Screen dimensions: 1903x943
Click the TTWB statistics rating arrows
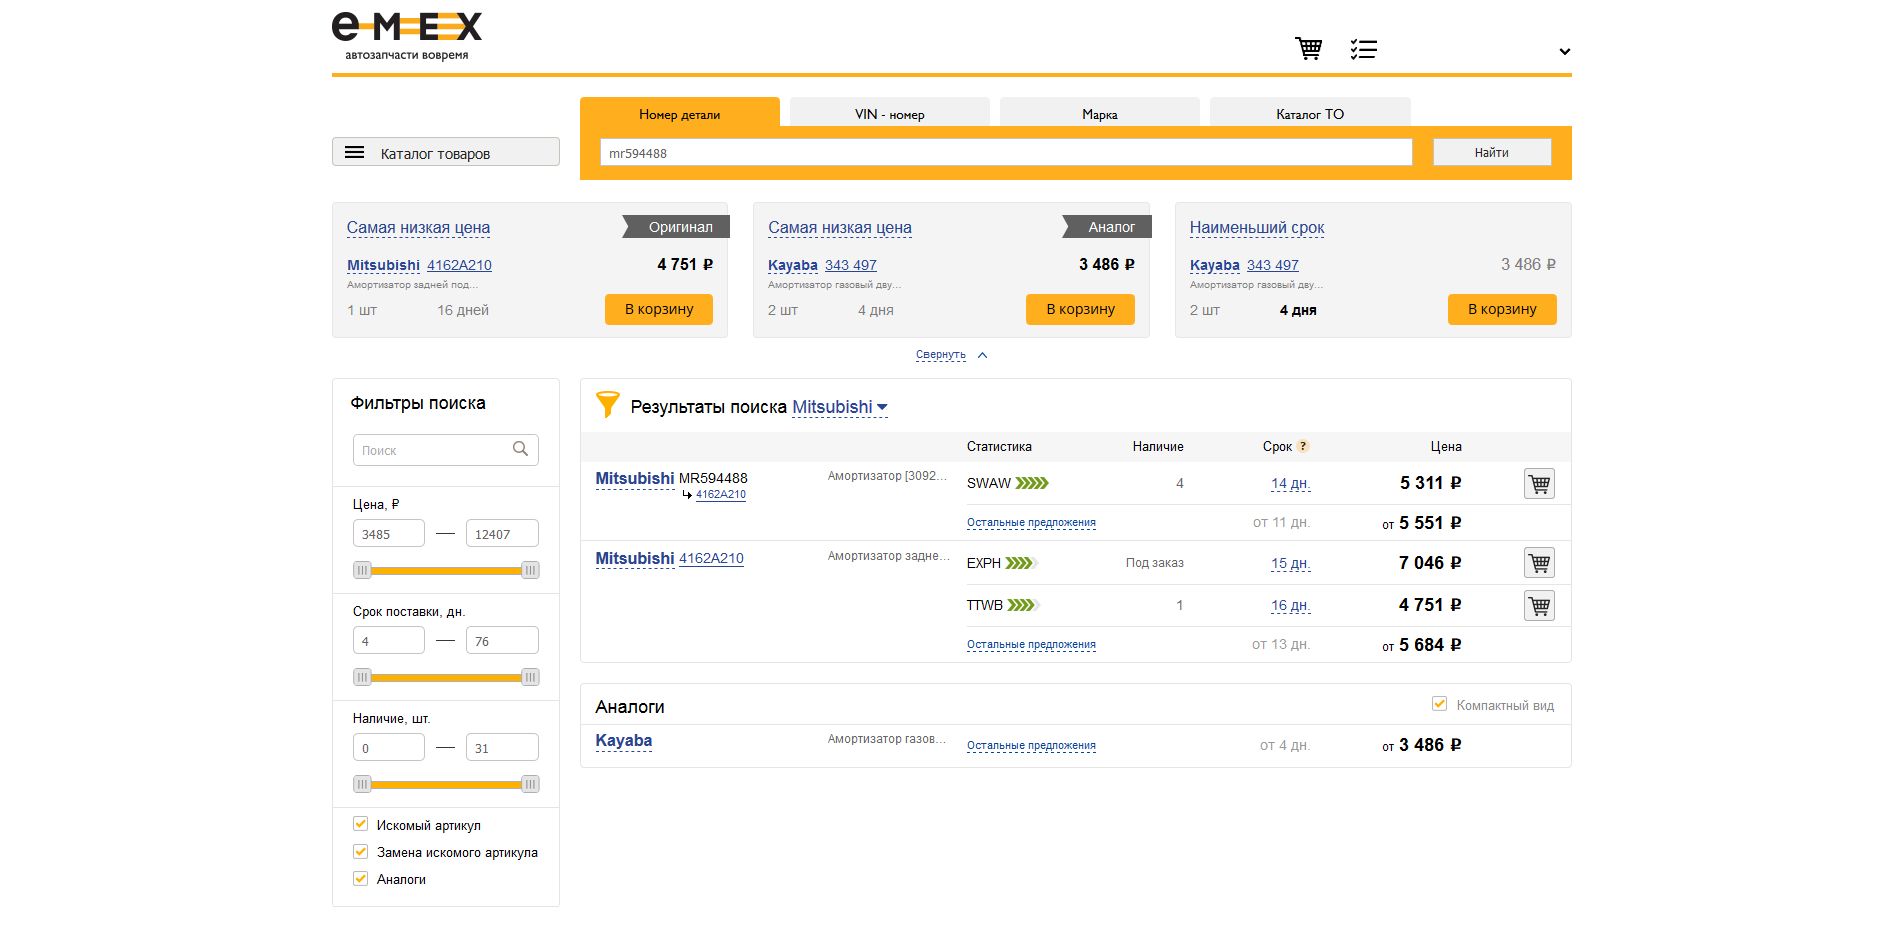(1023, 605)
